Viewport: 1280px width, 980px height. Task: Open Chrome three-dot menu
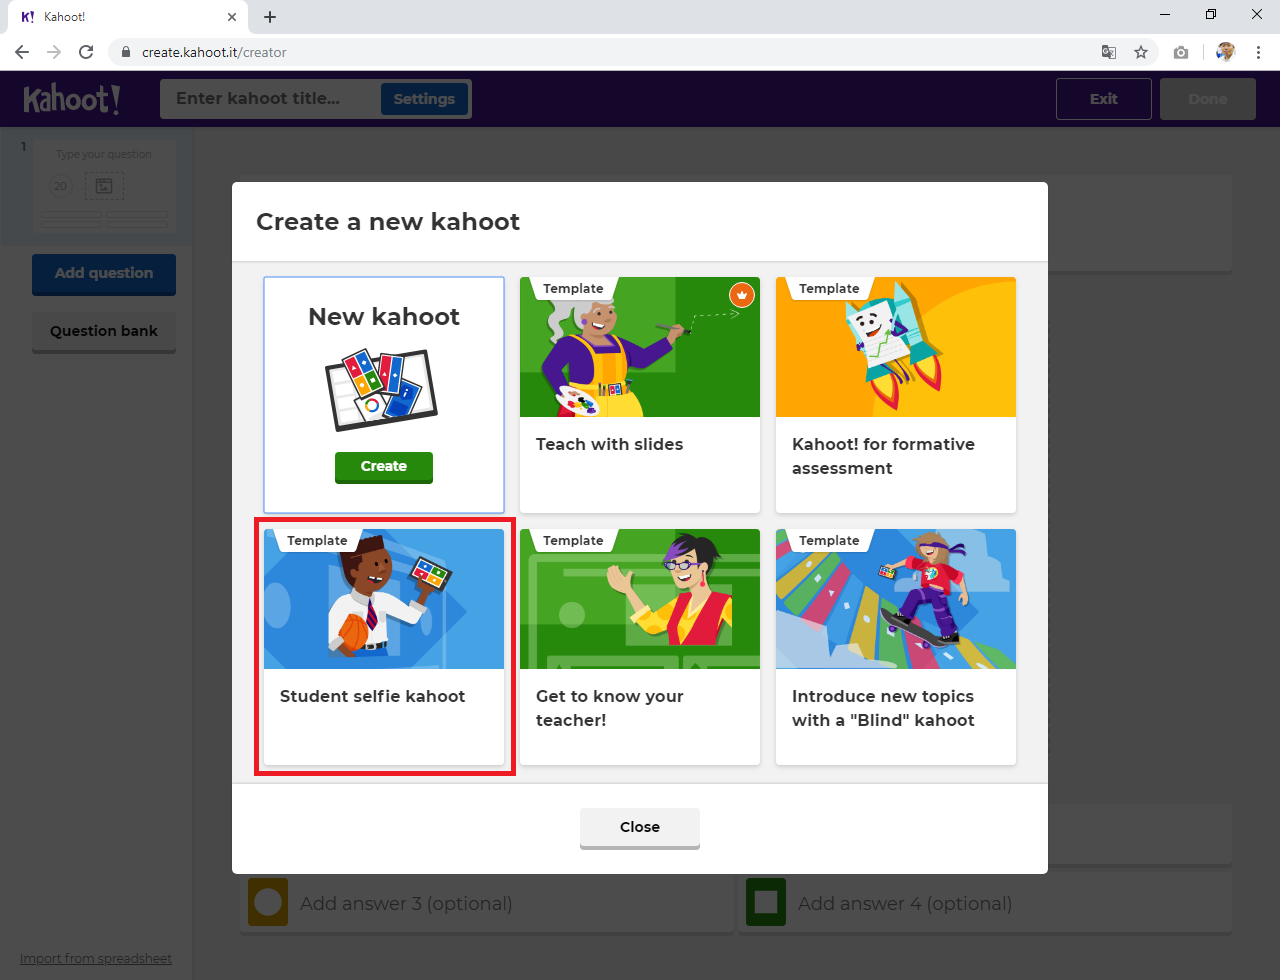(x=1258, y=52)
